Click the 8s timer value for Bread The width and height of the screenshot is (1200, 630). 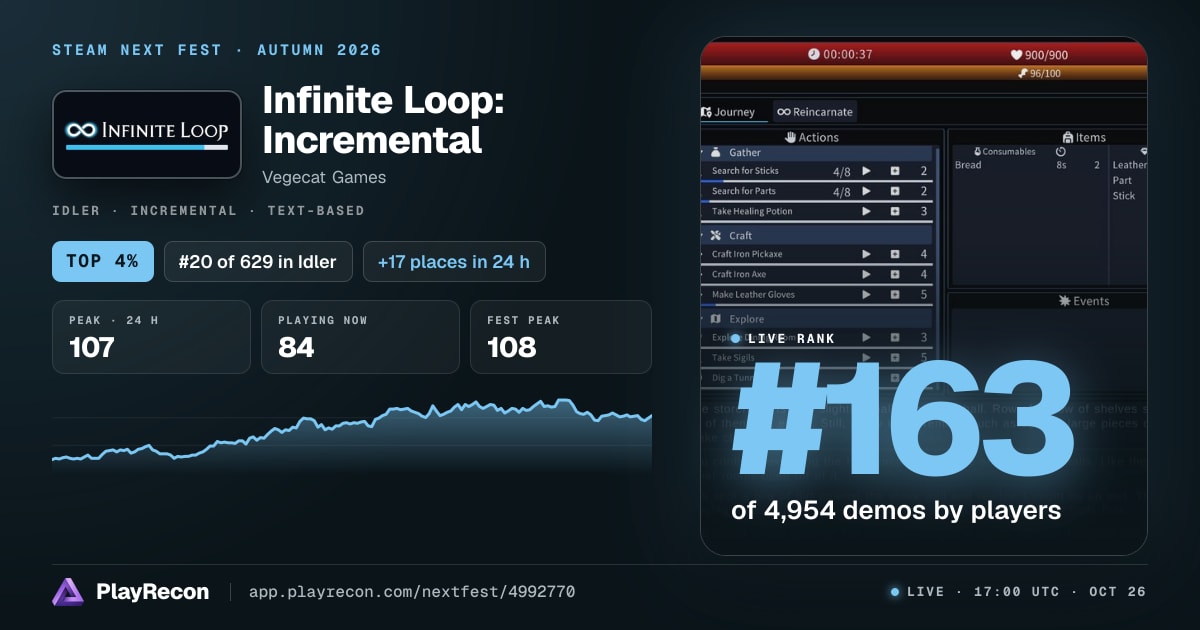point(1061,165)
